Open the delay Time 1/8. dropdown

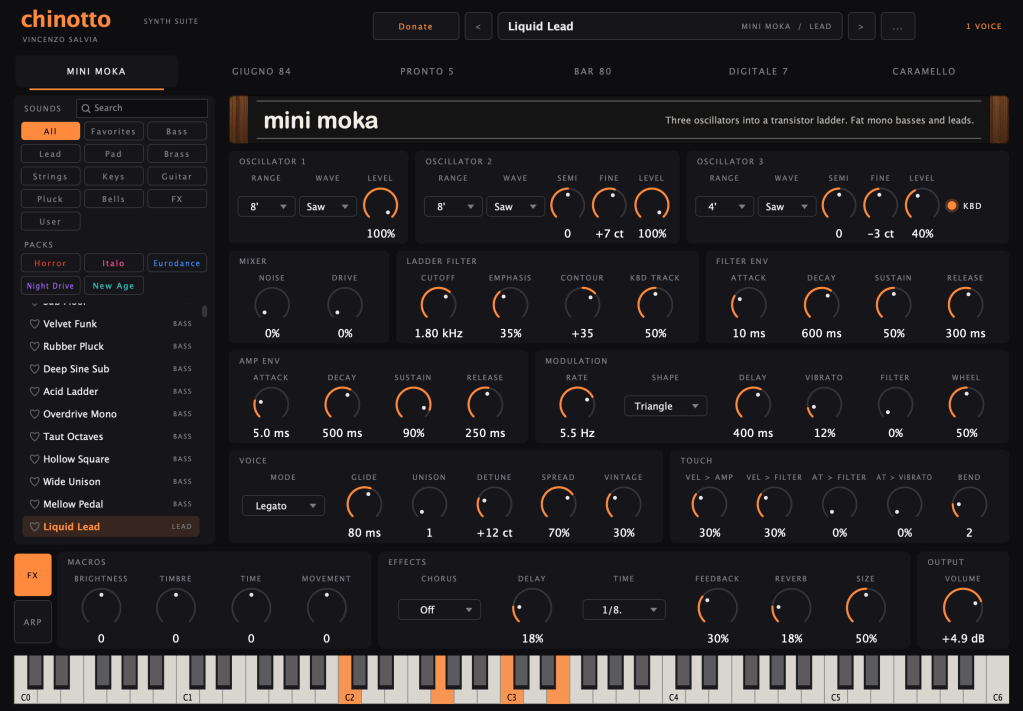click(x=624, y=609)
